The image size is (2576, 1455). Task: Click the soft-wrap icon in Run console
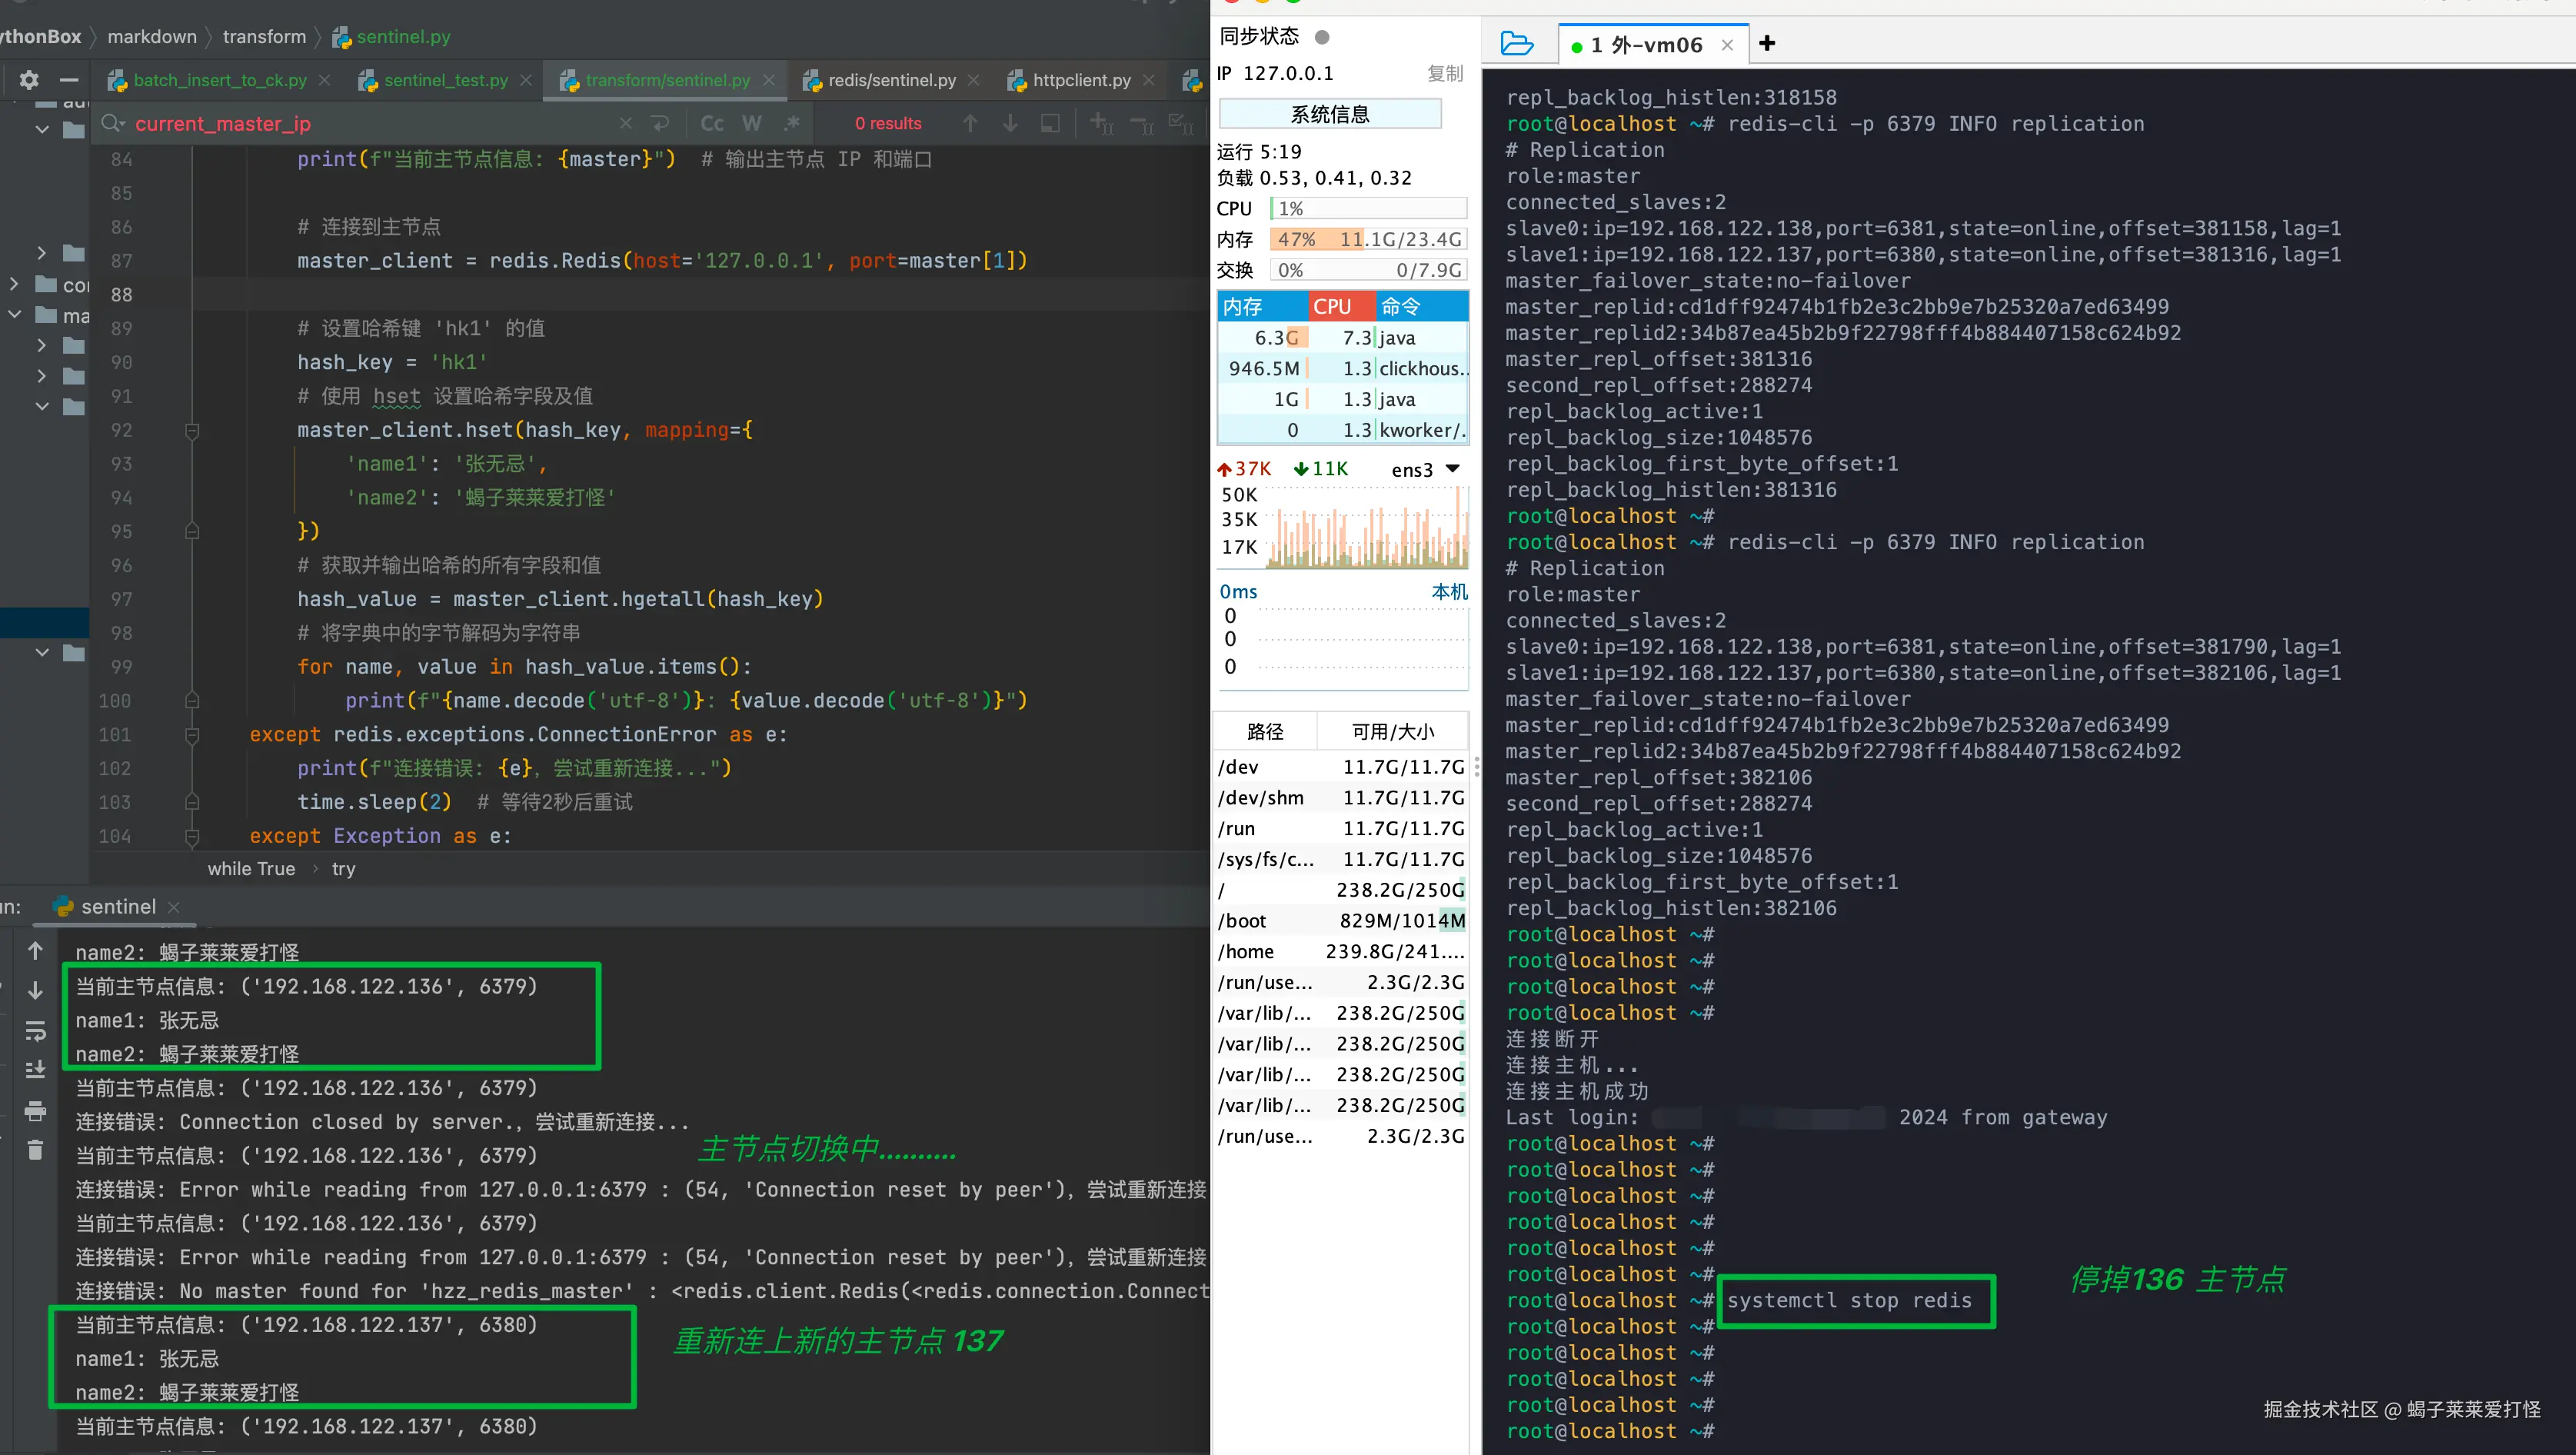coord(35,1030)
